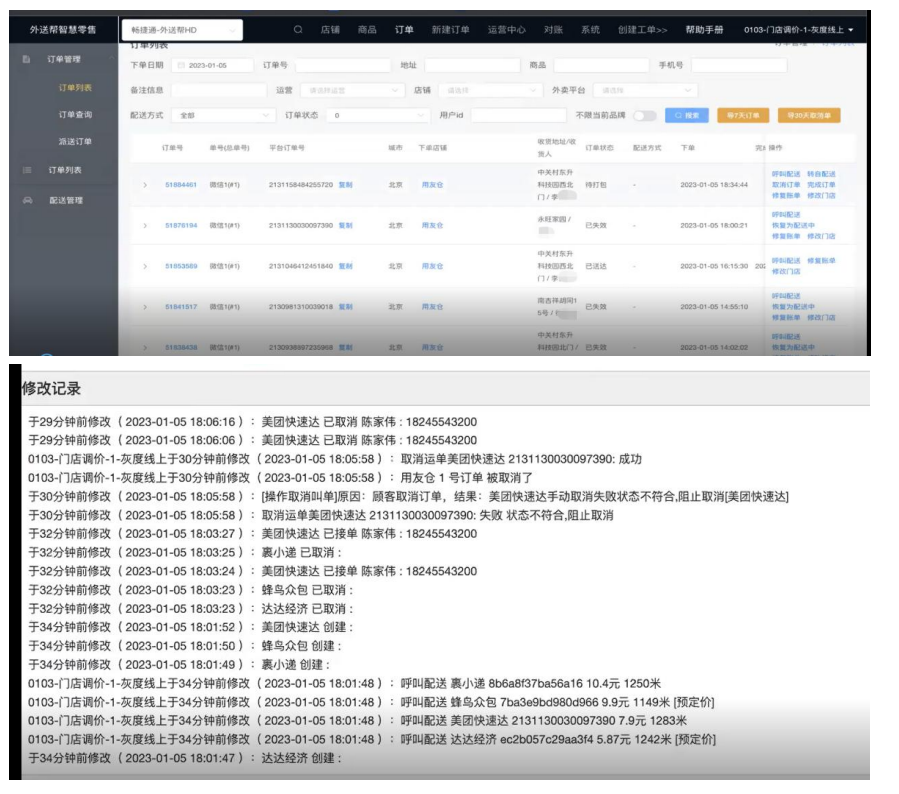The image size is (899, 794).
Task: Select 订单列表 under 订单管理 in sidebar
Action: (75, 88)
